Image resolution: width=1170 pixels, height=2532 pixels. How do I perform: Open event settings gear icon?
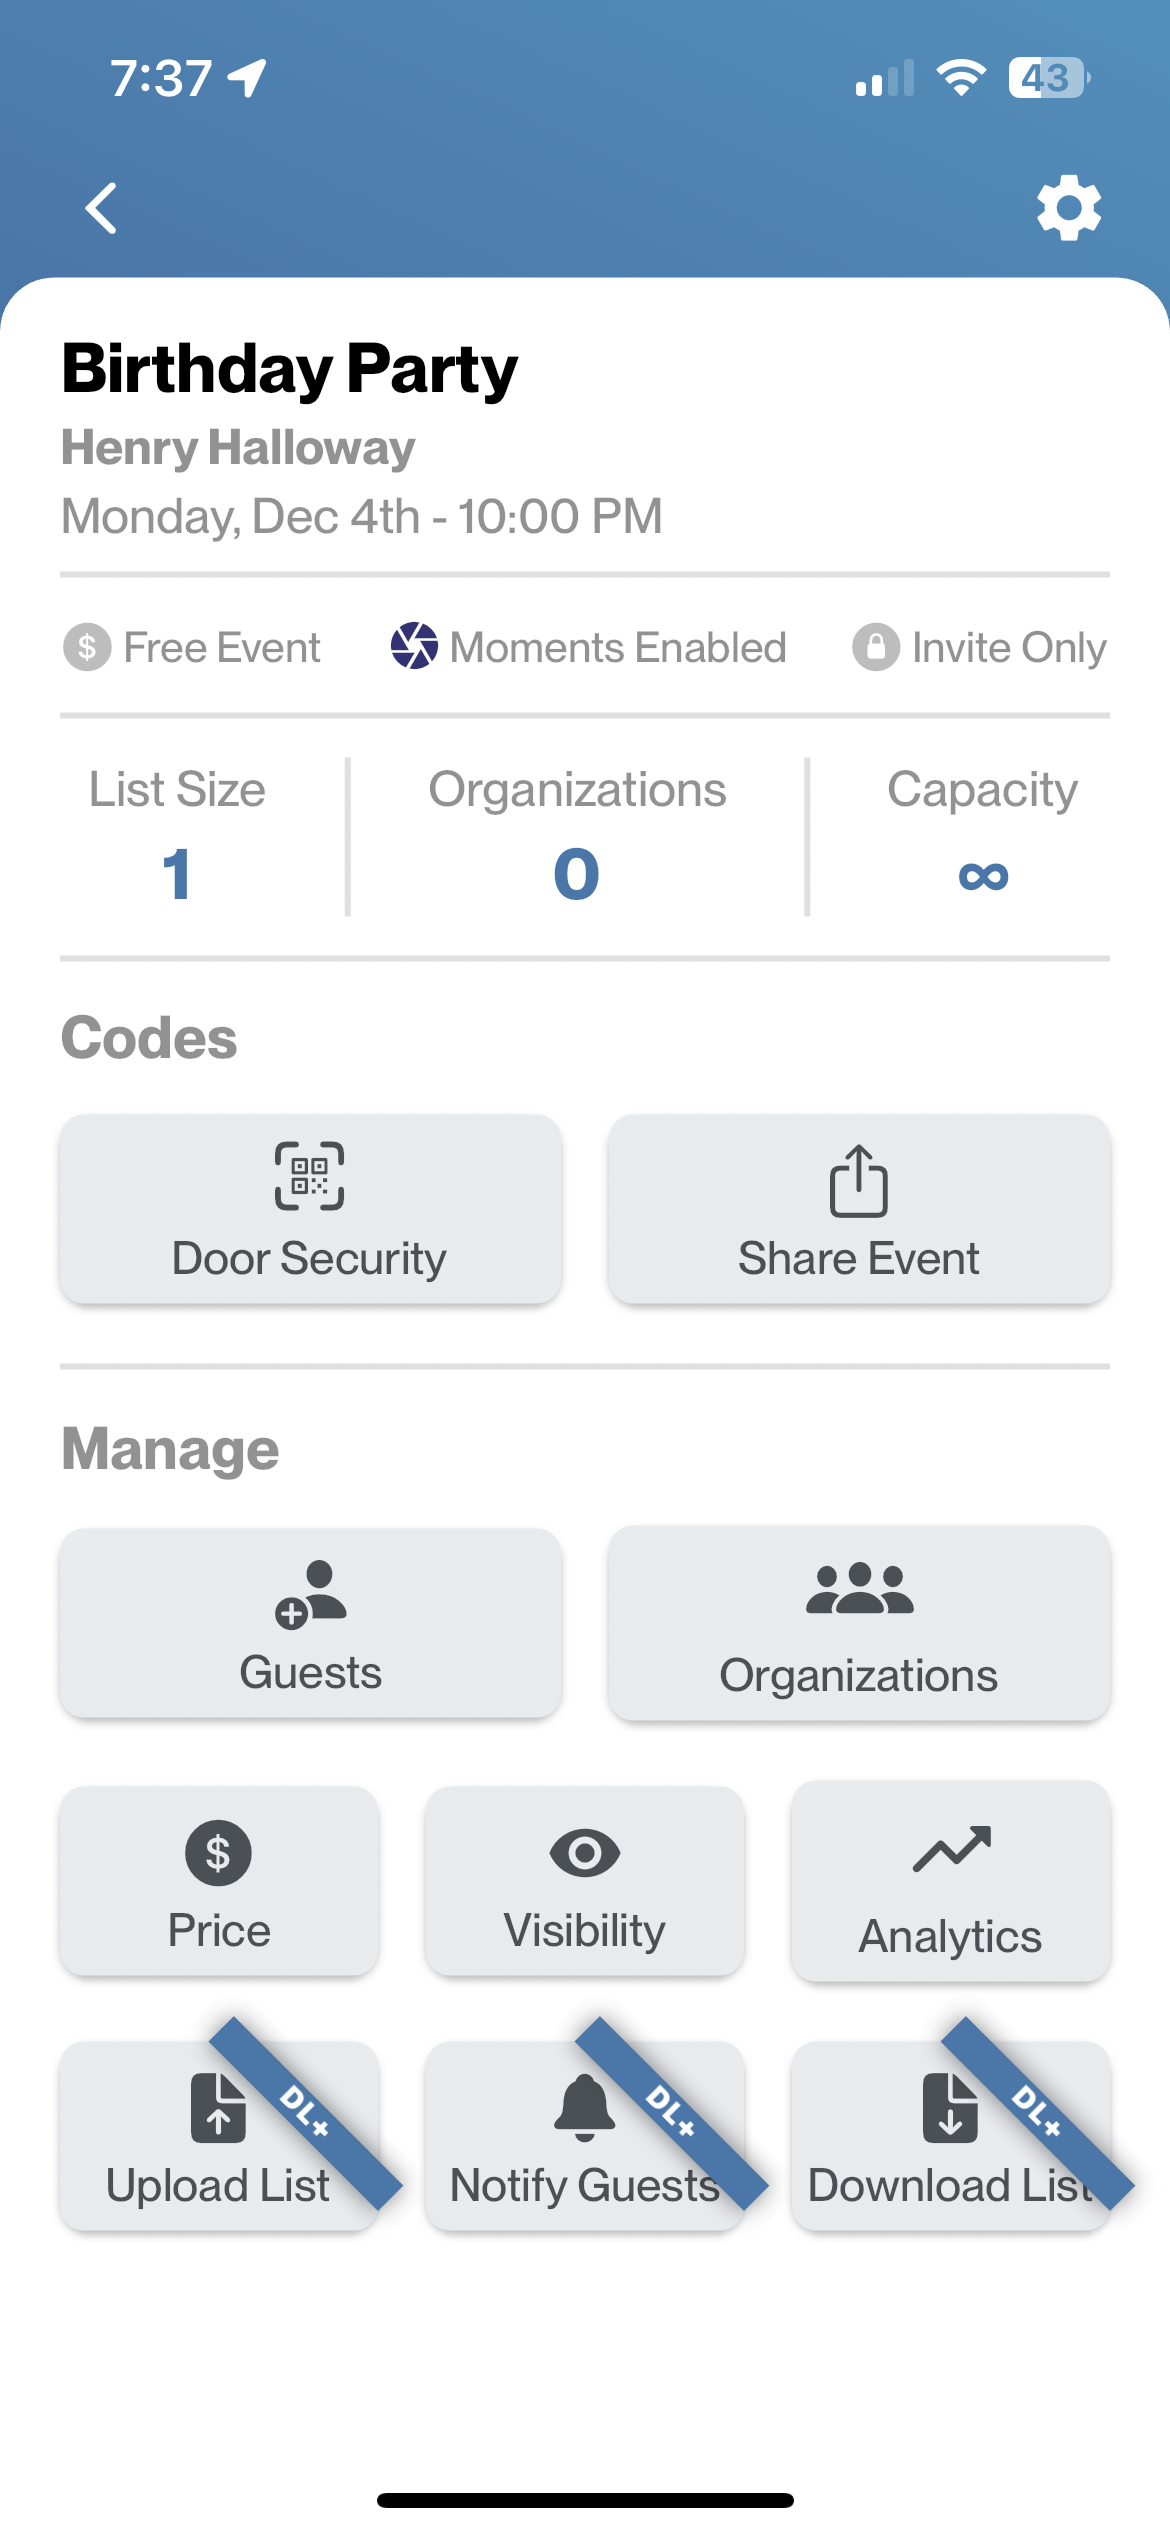tap(1069, 208)
